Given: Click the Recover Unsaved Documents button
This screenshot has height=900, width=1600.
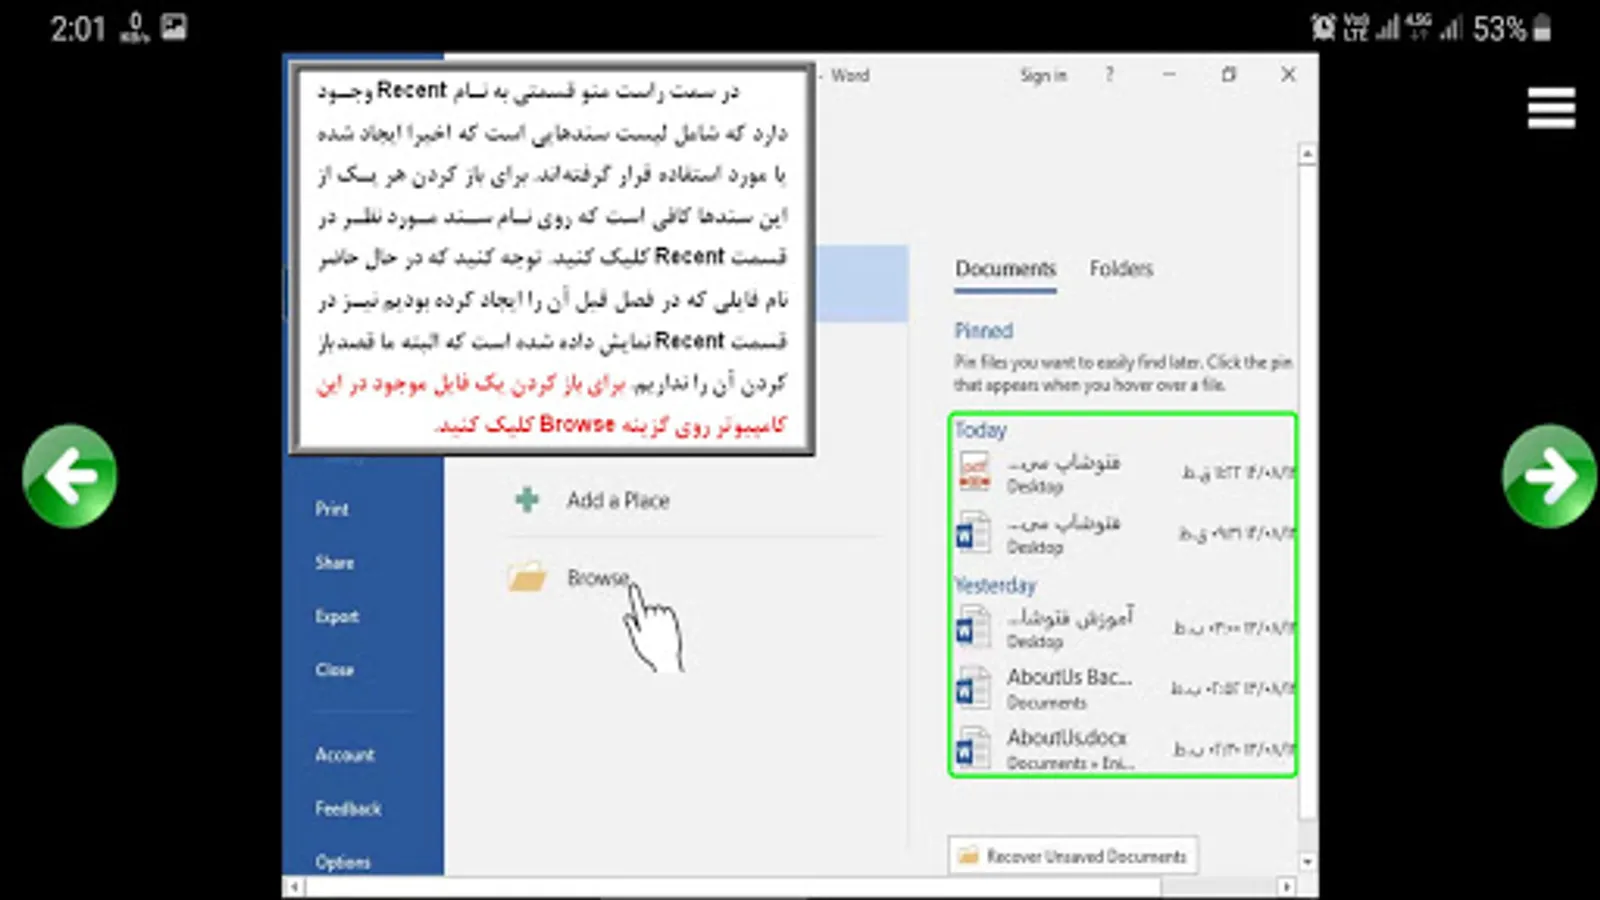Looking at the screenshot, I should 1073,856.
